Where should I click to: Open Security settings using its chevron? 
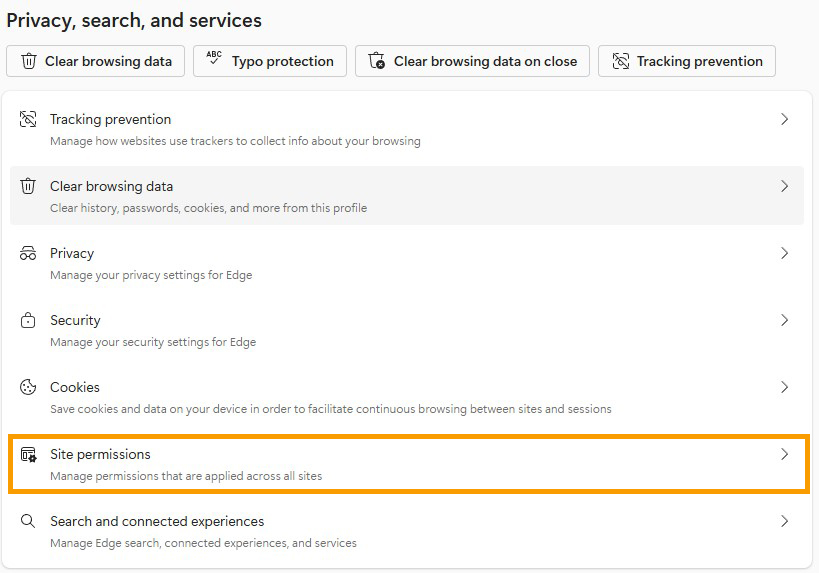pyautogui.click(x=785, y=321)
